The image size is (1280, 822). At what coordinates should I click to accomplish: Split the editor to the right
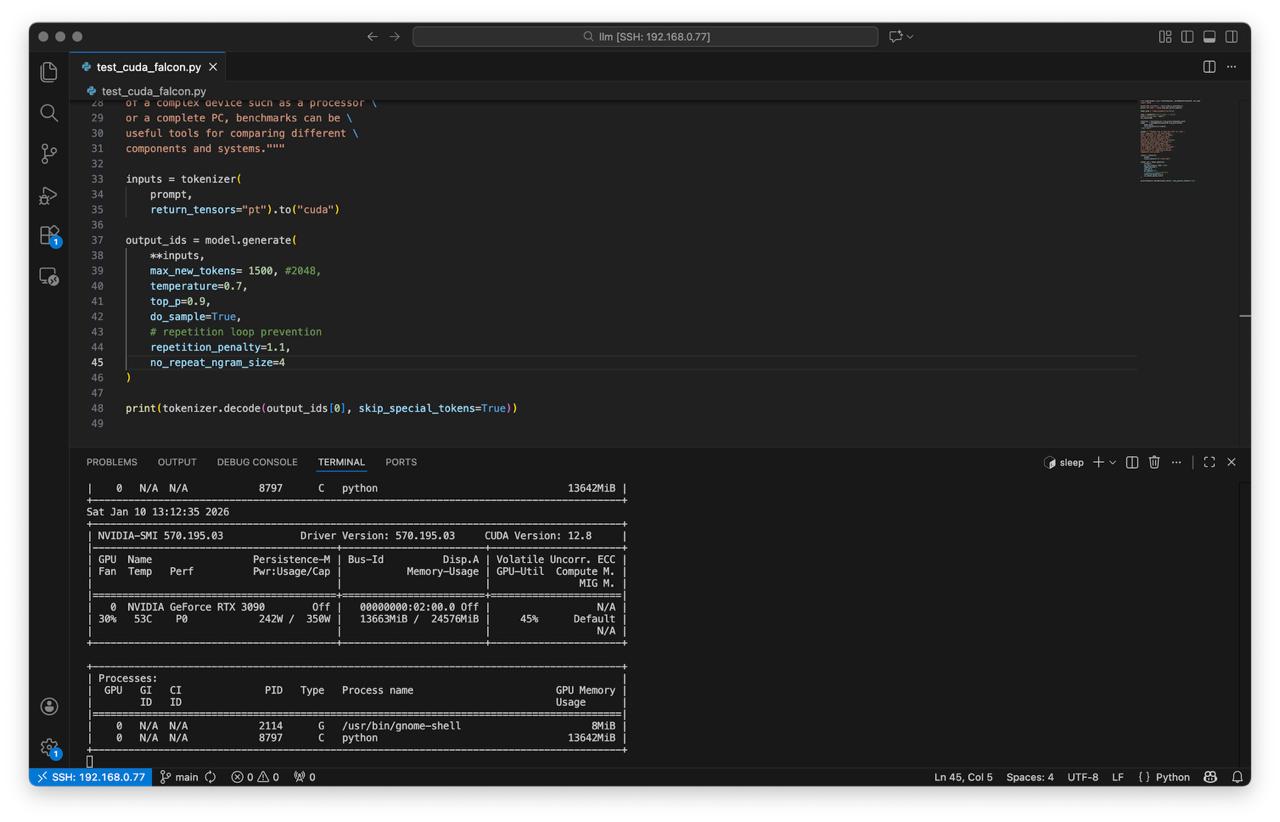1209,67
